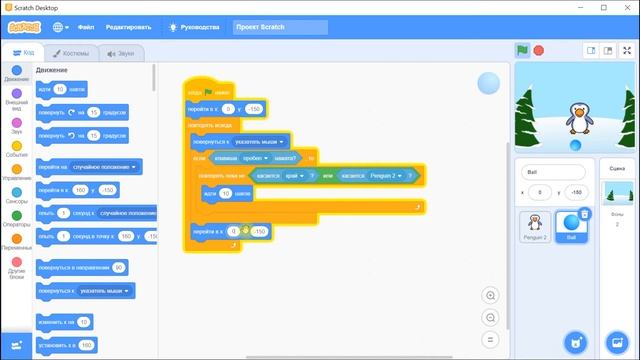Edit the 10 steps value in script block
The image size is (640, 360).
[225, 193]
